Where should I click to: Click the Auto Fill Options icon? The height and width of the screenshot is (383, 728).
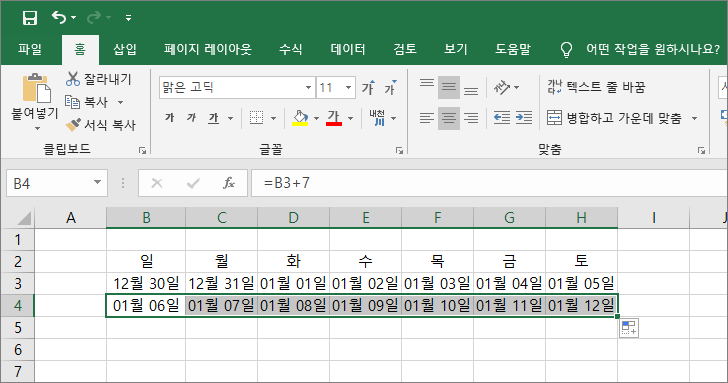pos(629,328)
